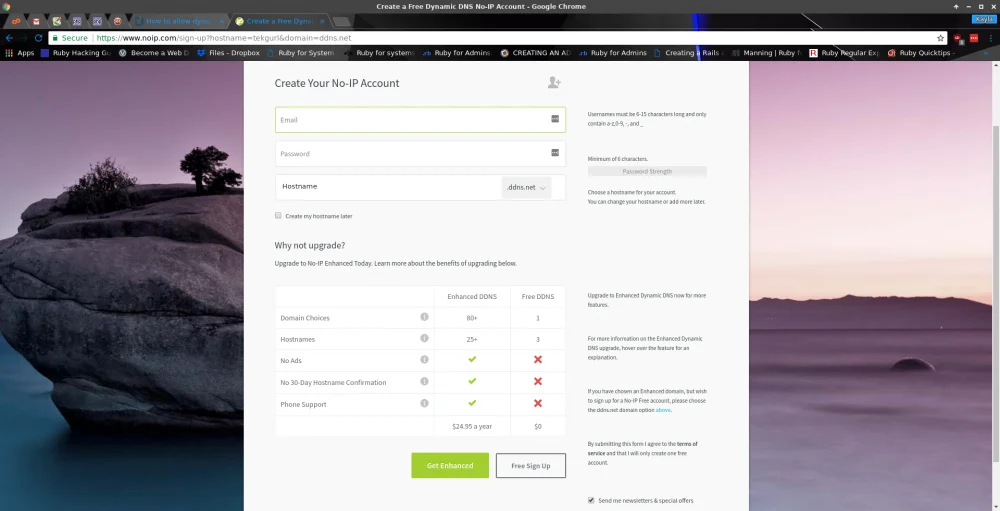1000x511 pixels.
Task: Click the Password Strength meter bar
Action: click(647, 172)
